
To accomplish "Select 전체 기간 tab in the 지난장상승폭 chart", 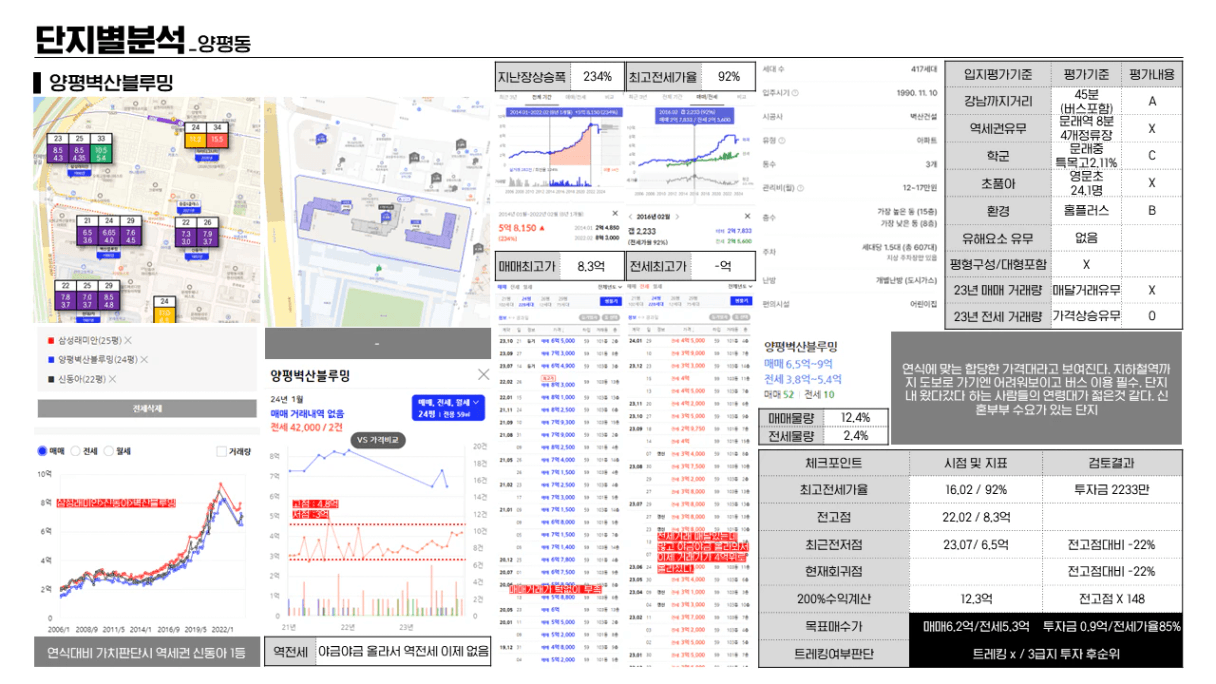I will tap(541, 97).
